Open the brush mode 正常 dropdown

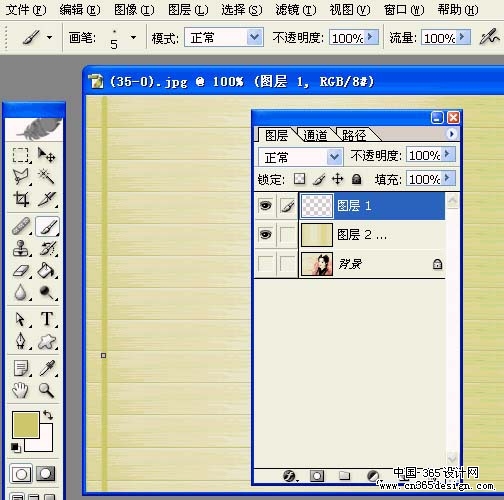point(224,37)
